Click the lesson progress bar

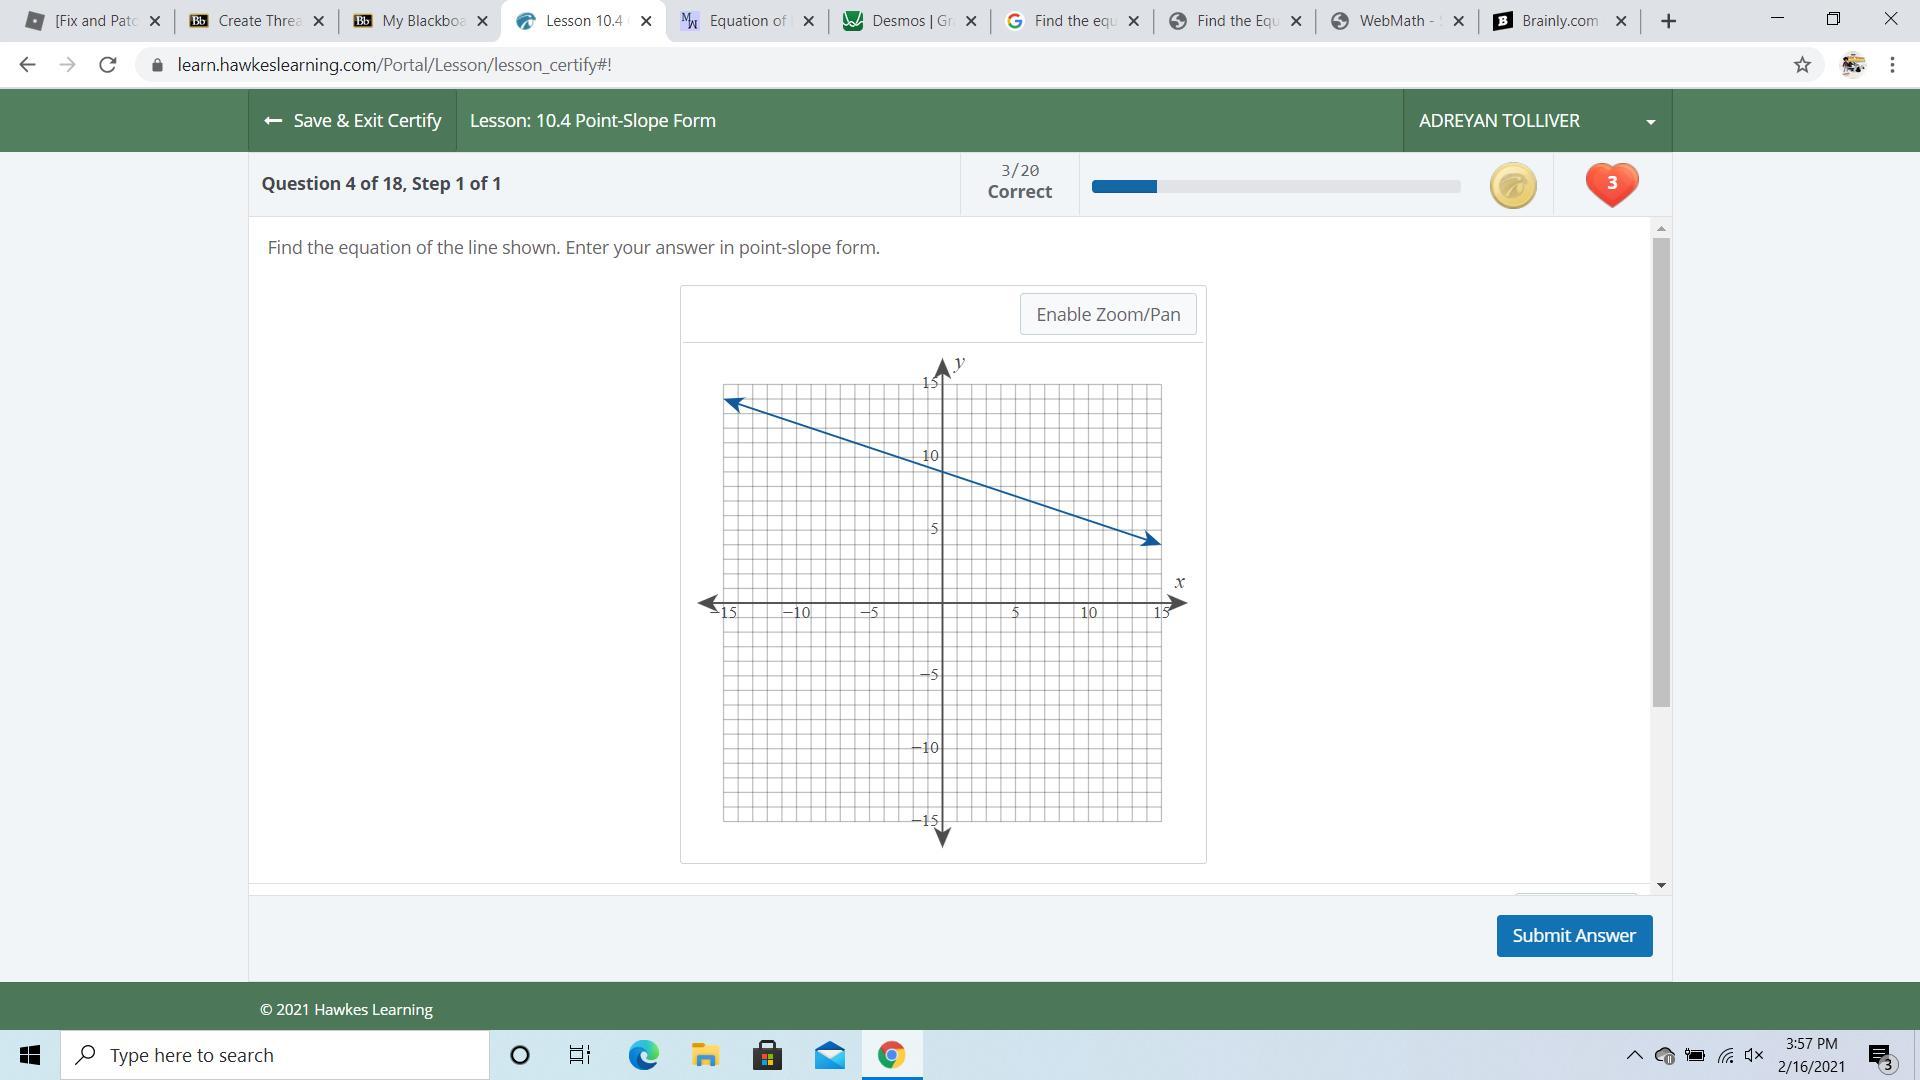[1275, 186]
